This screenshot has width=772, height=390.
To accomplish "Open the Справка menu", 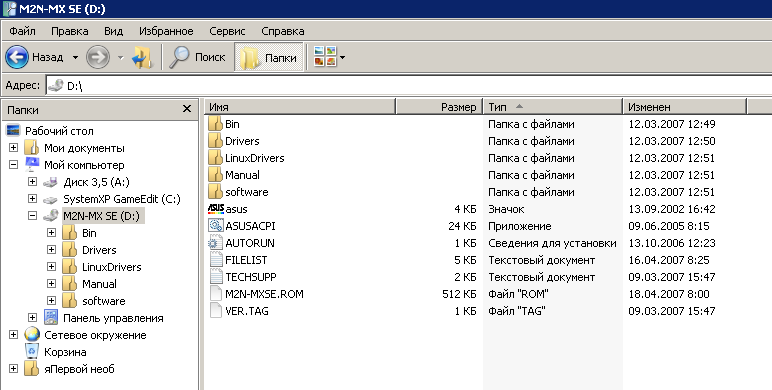I will (x=283, y=31).
